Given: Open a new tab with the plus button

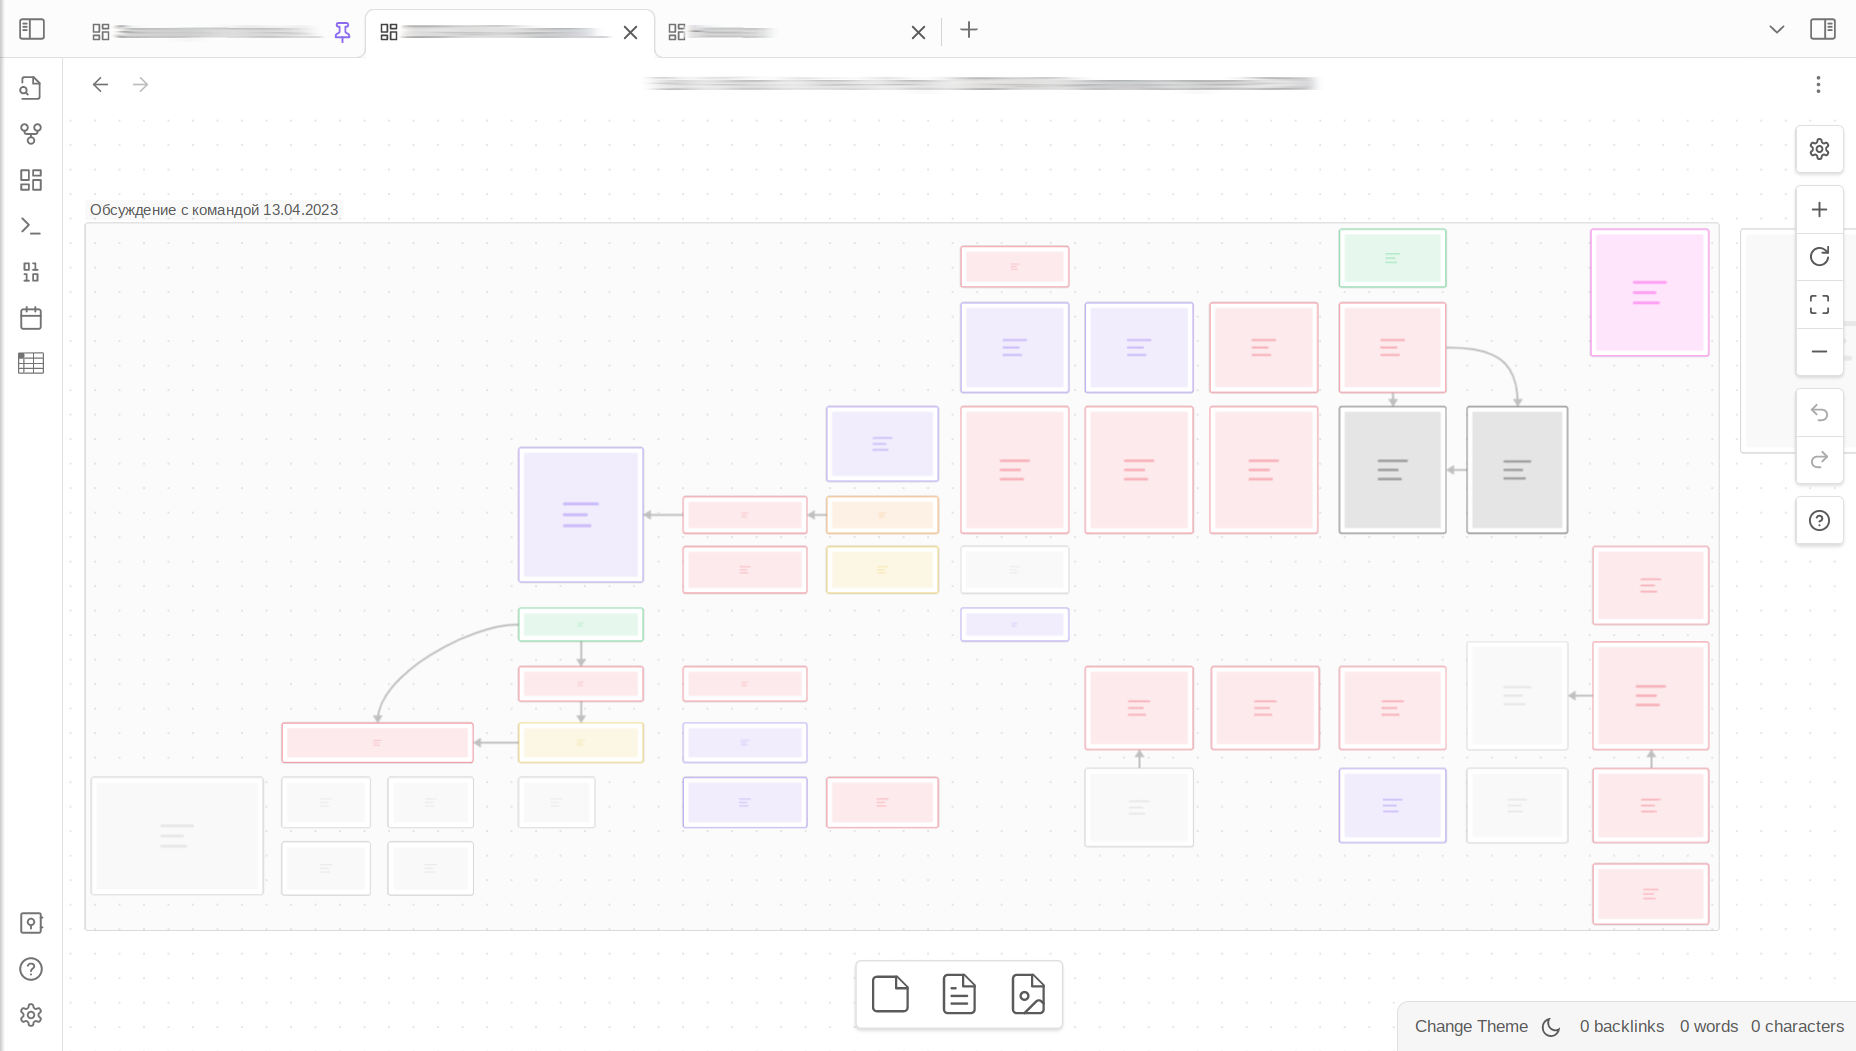Looking at the screenshot, I should pyautogui.click(x=968, y=30).
